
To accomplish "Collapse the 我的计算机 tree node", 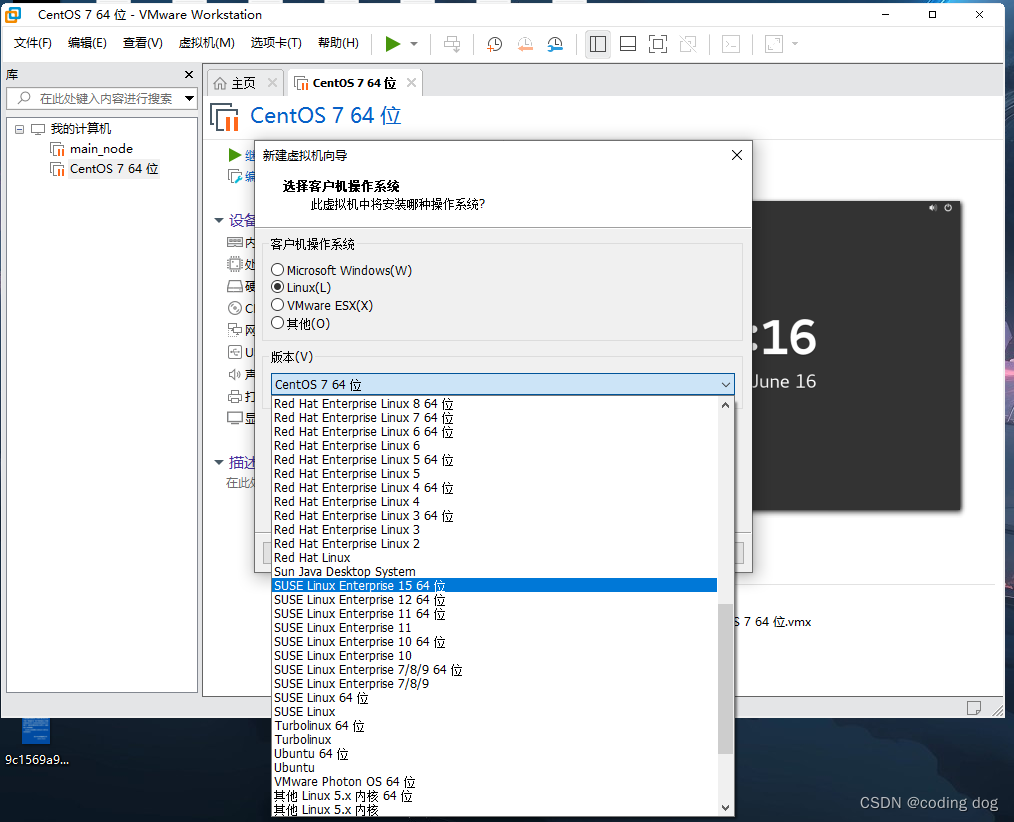I will (19, 129).
